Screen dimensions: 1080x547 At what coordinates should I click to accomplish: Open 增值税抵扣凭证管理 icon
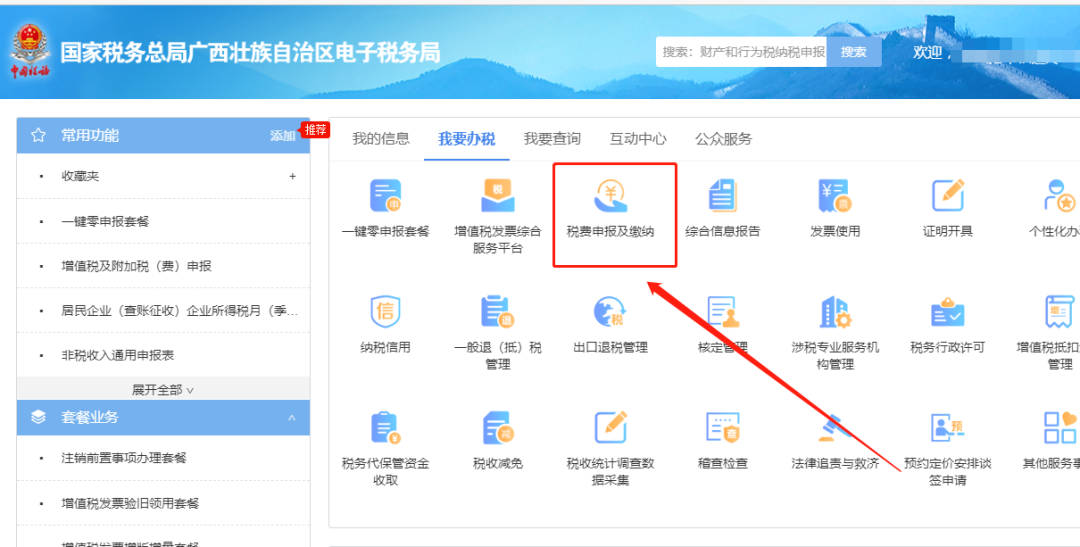(1060, 312)
